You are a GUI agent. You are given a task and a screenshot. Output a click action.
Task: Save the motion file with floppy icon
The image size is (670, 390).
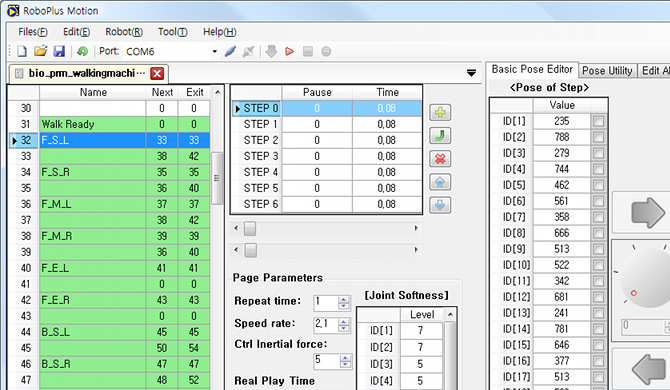pos(59,52)
